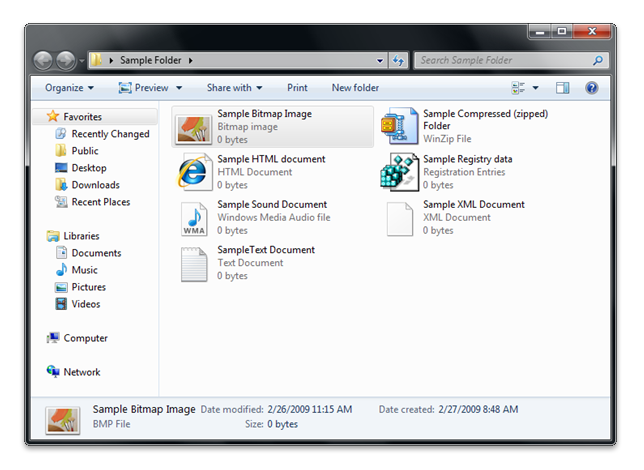Select Network in navigation pane
This screenshot has width=644, height=470.
[x=82, y=372]
